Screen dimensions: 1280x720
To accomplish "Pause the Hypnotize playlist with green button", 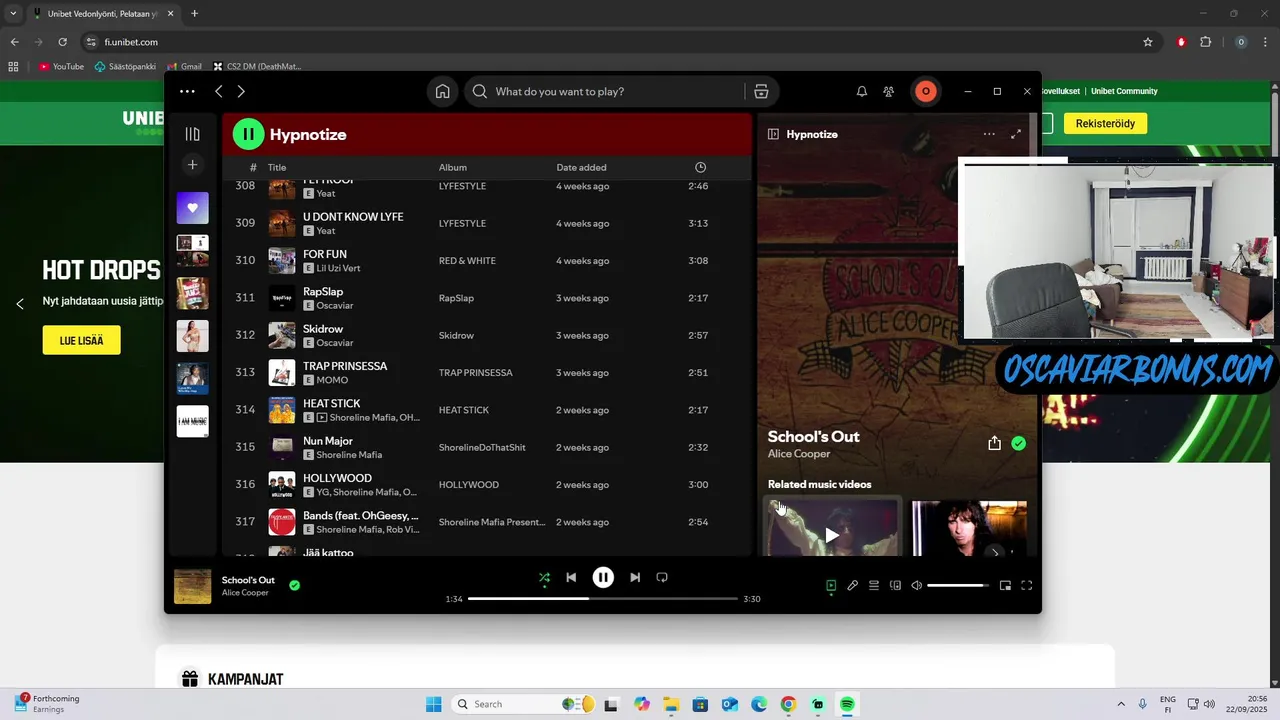I will [249, 134].
